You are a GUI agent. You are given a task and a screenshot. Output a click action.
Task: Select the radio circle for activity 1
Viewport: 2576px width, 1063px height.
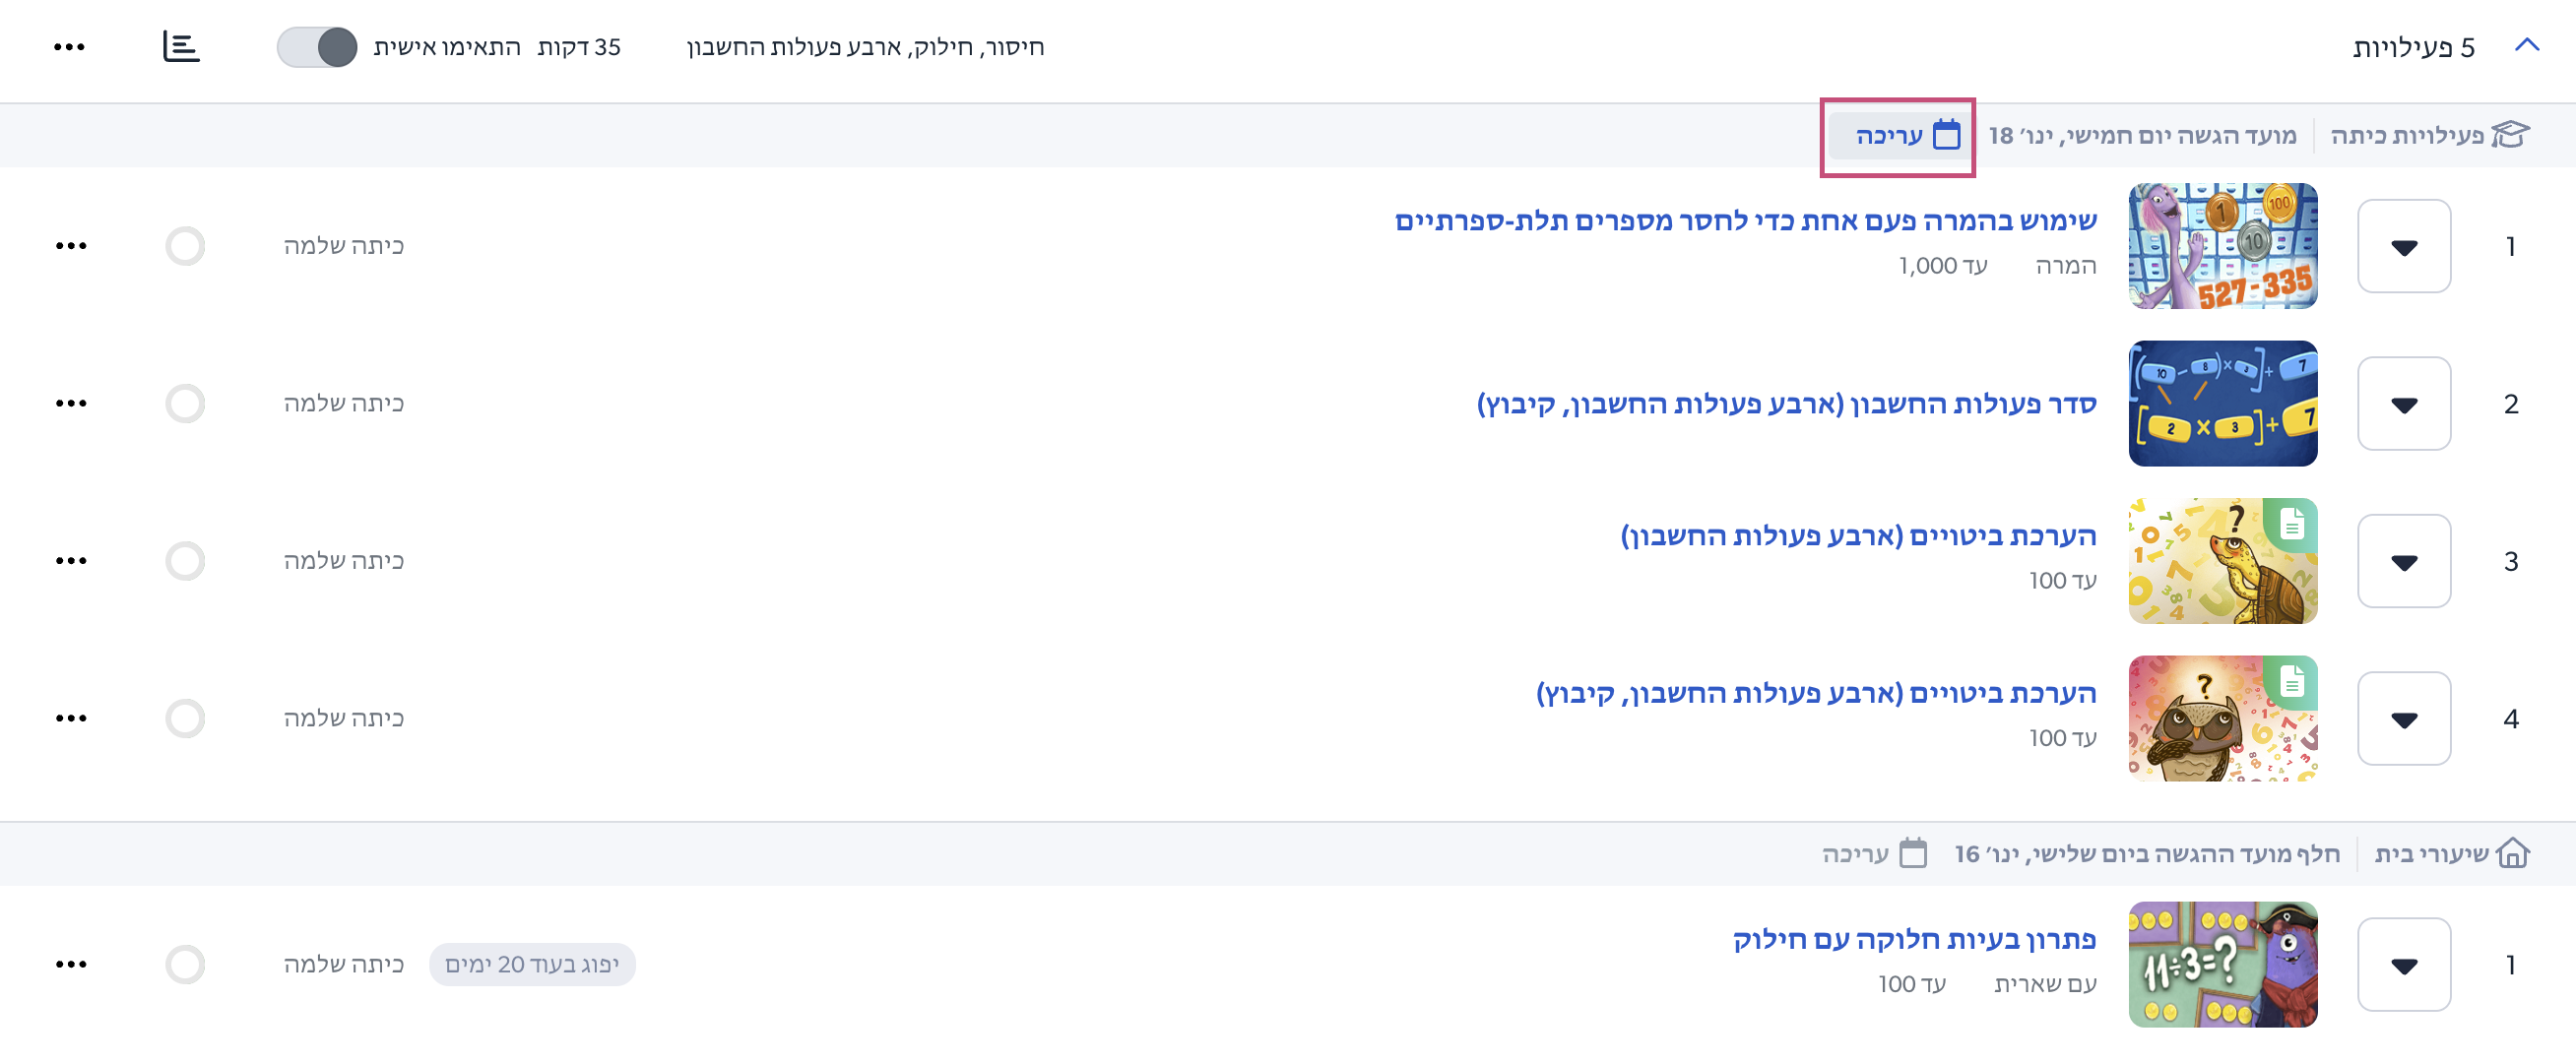tap(185, 246)
